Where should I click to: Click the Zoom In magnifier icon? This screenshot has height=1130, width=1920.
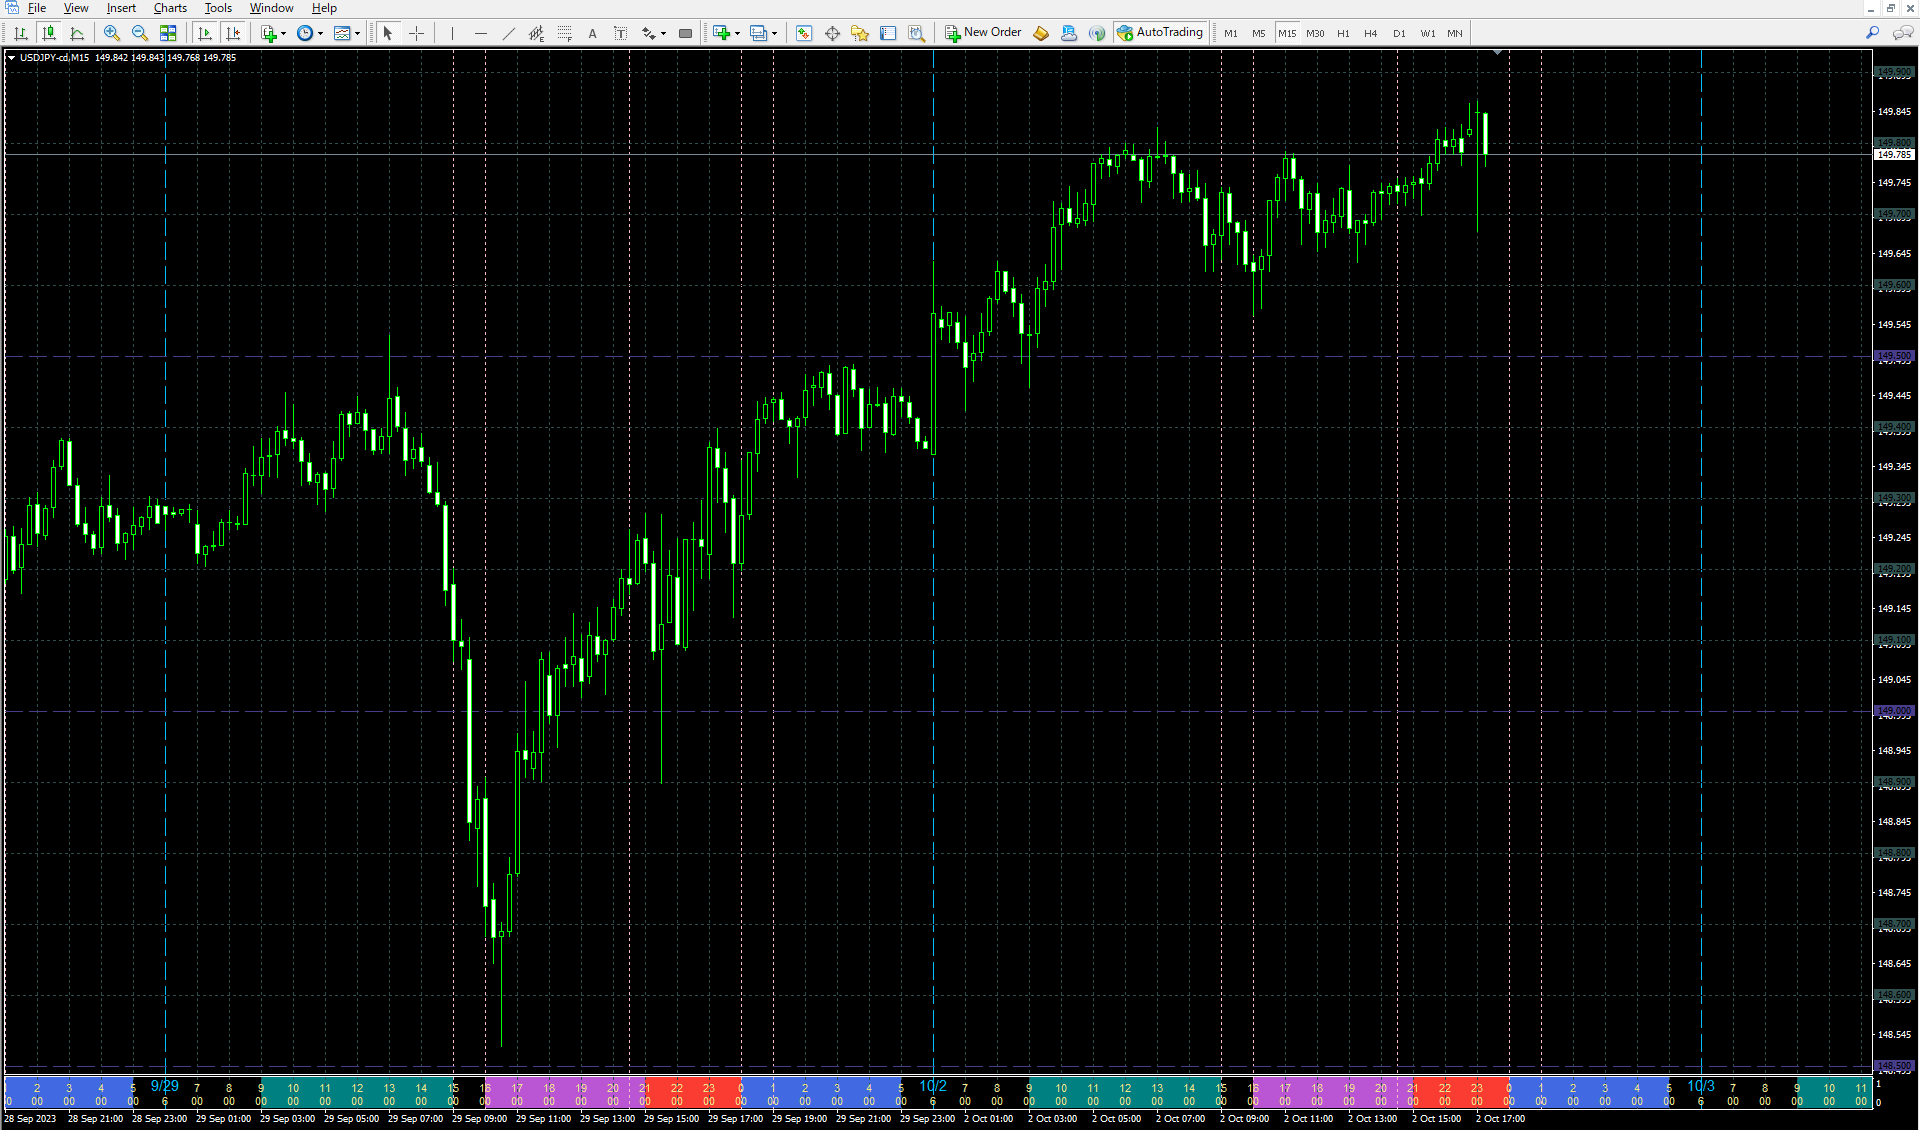(x=112, y=33)
